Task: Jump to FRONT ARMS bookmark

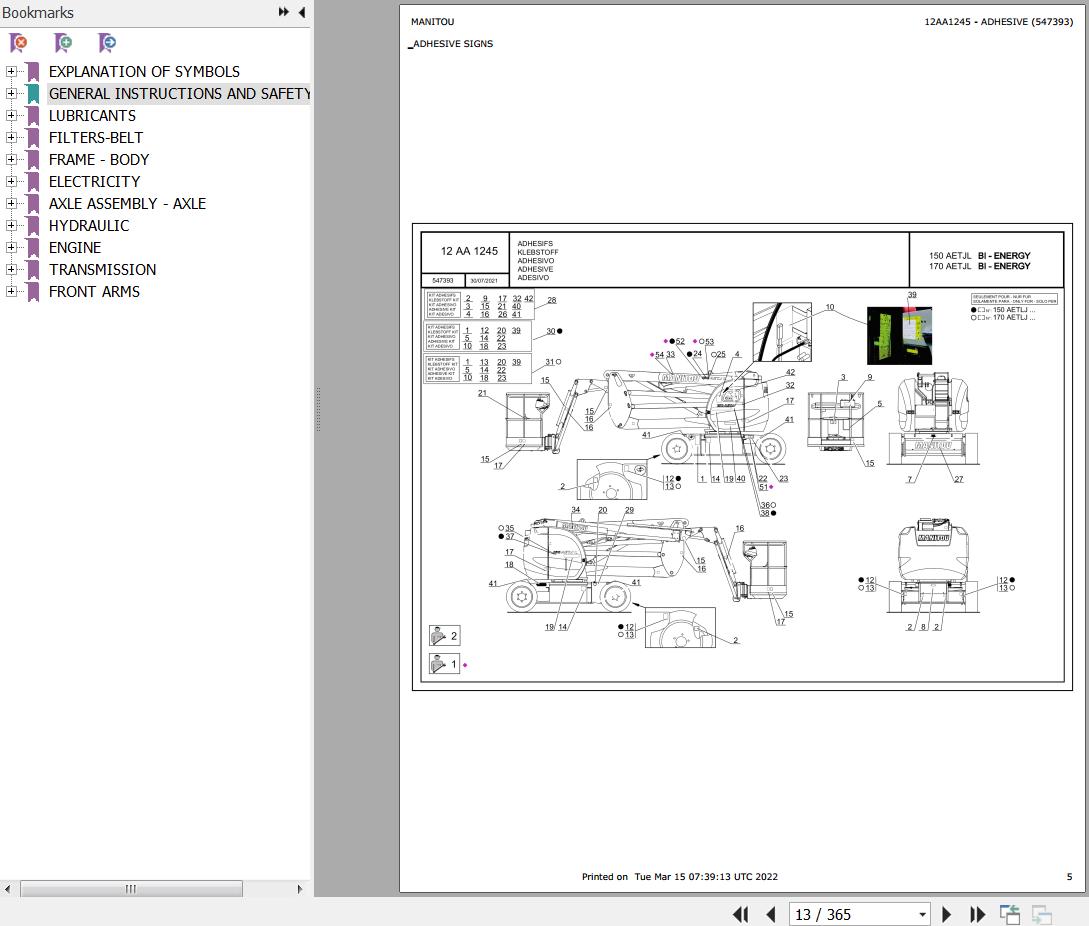Action: click(x=94, y=292)
